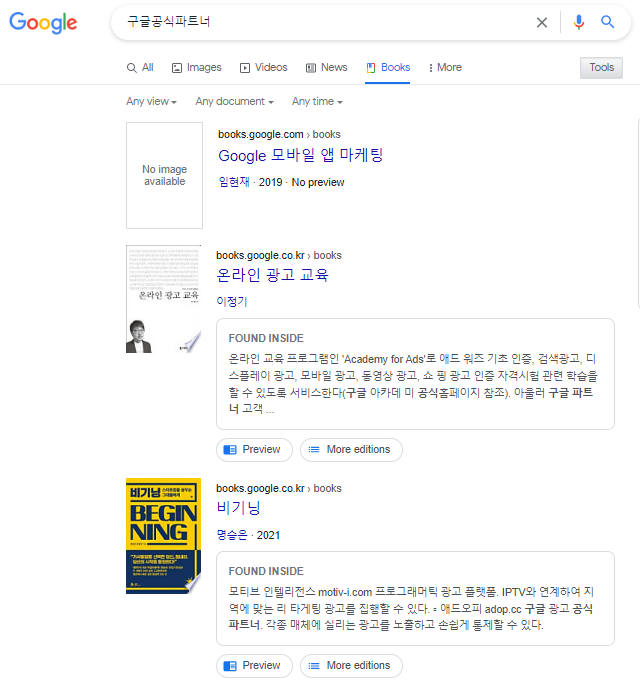Click the yellow BEGINNING book cover
The image size is (640, 687).
tap(164, 535)
